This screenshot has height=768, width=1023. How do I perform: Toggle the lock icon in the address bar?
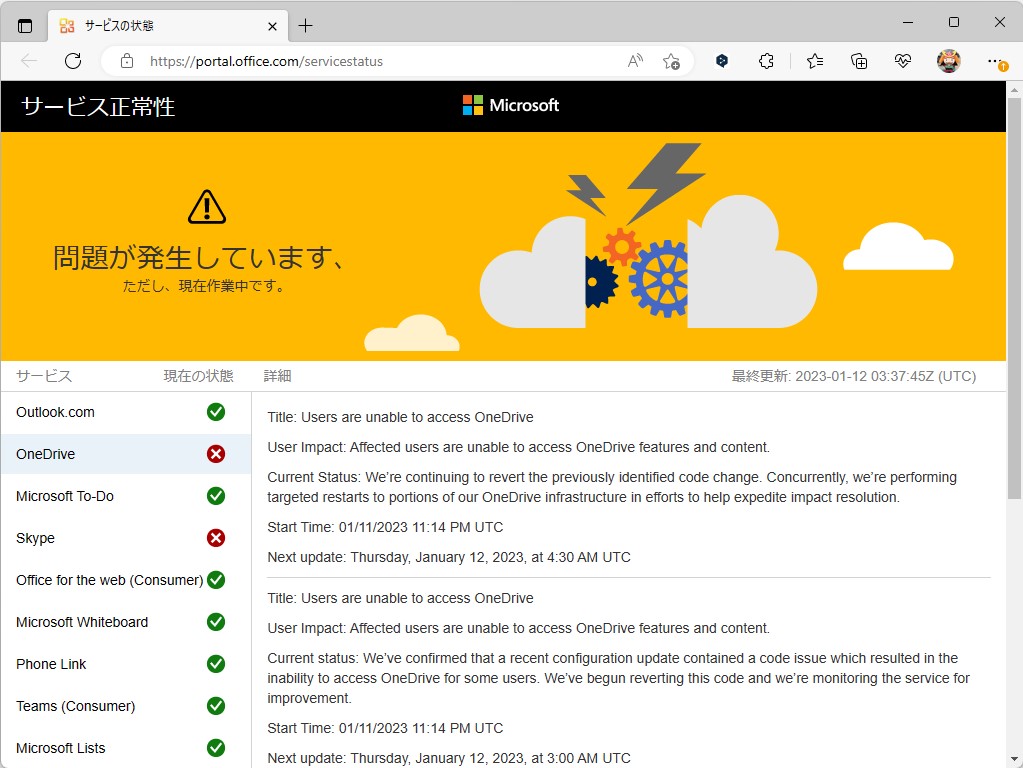[x=126, y=61]
